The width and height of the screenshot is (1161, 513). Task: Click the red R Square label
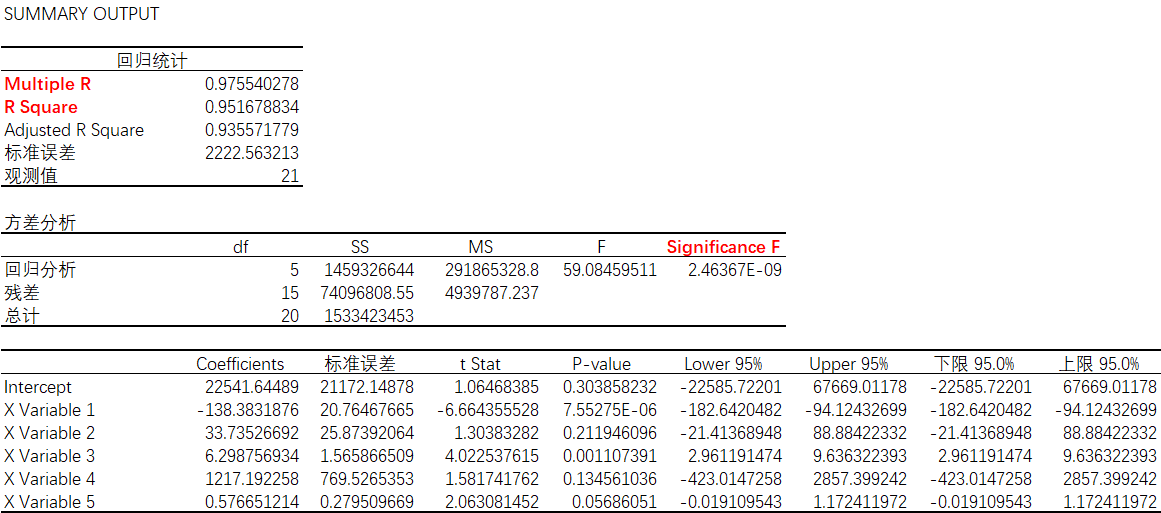41,107
